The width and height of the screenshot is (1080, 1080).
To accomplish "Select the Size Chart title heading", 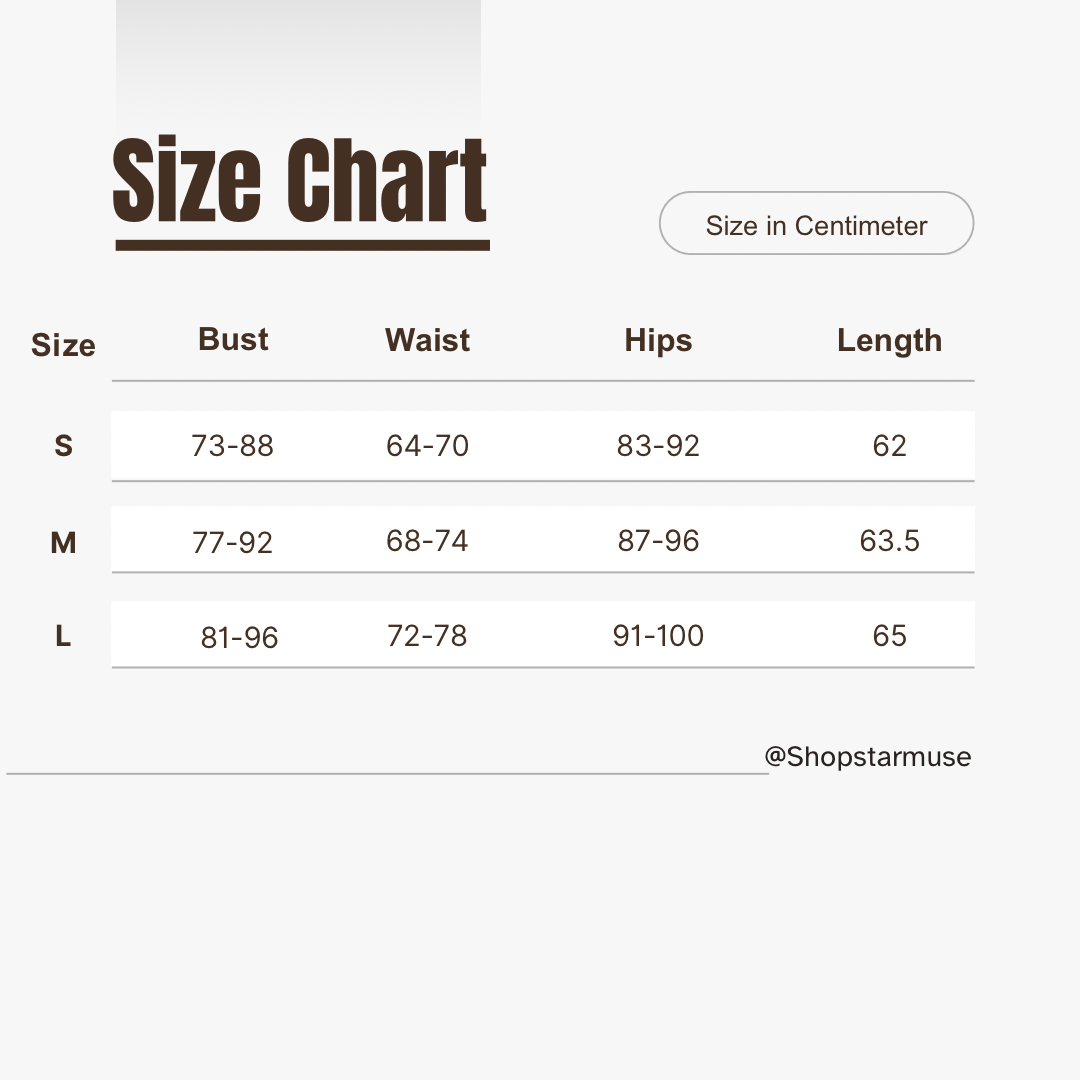I will point(300,180).
